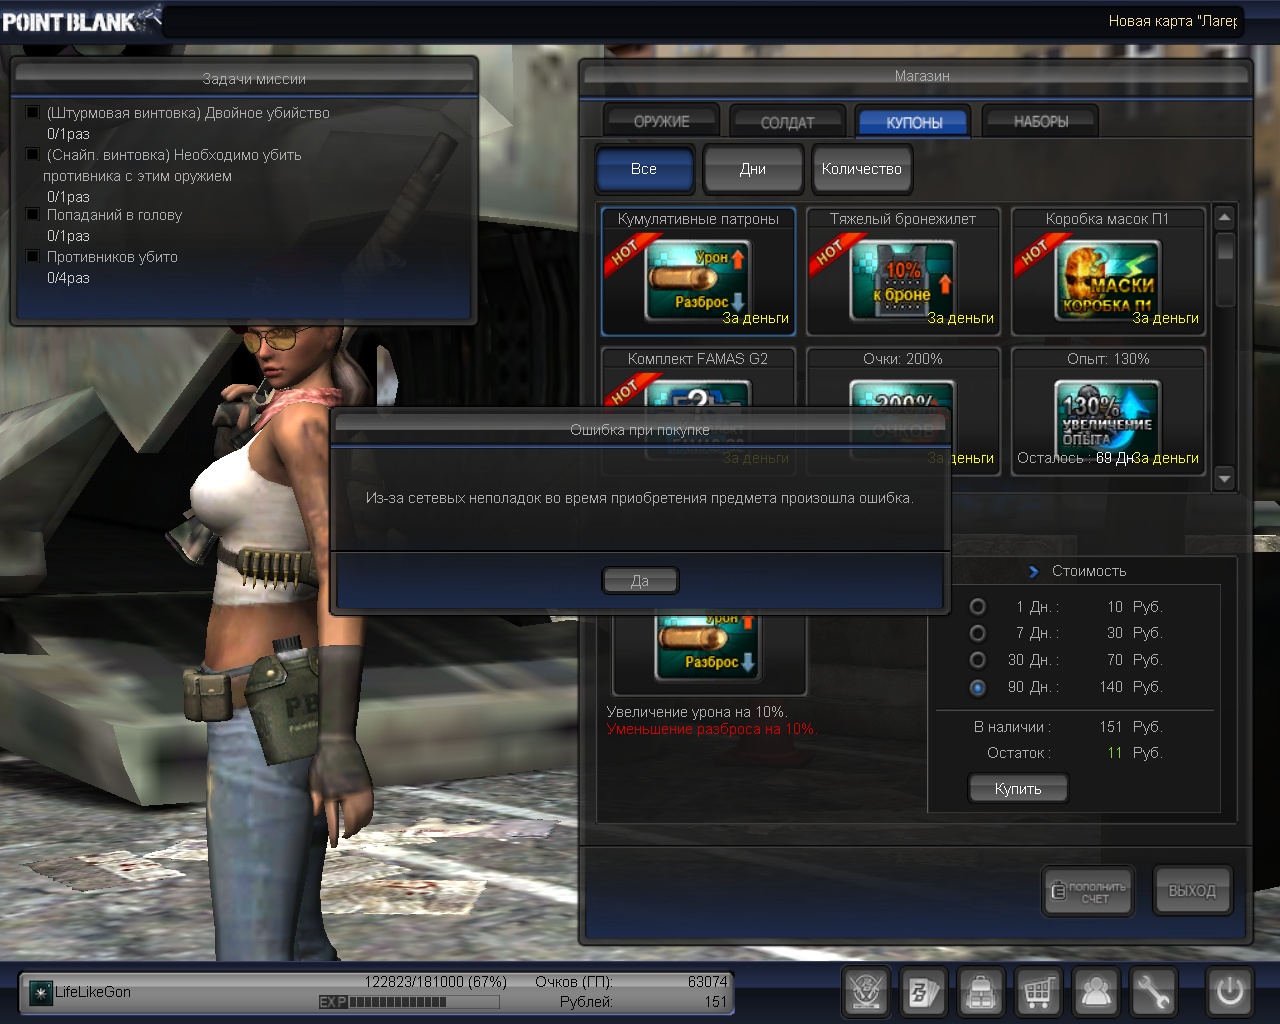The width and height of the screenshot is (1280, 1024).
Task: Confirm error dialog with Да button
Action: pos(640,581)
